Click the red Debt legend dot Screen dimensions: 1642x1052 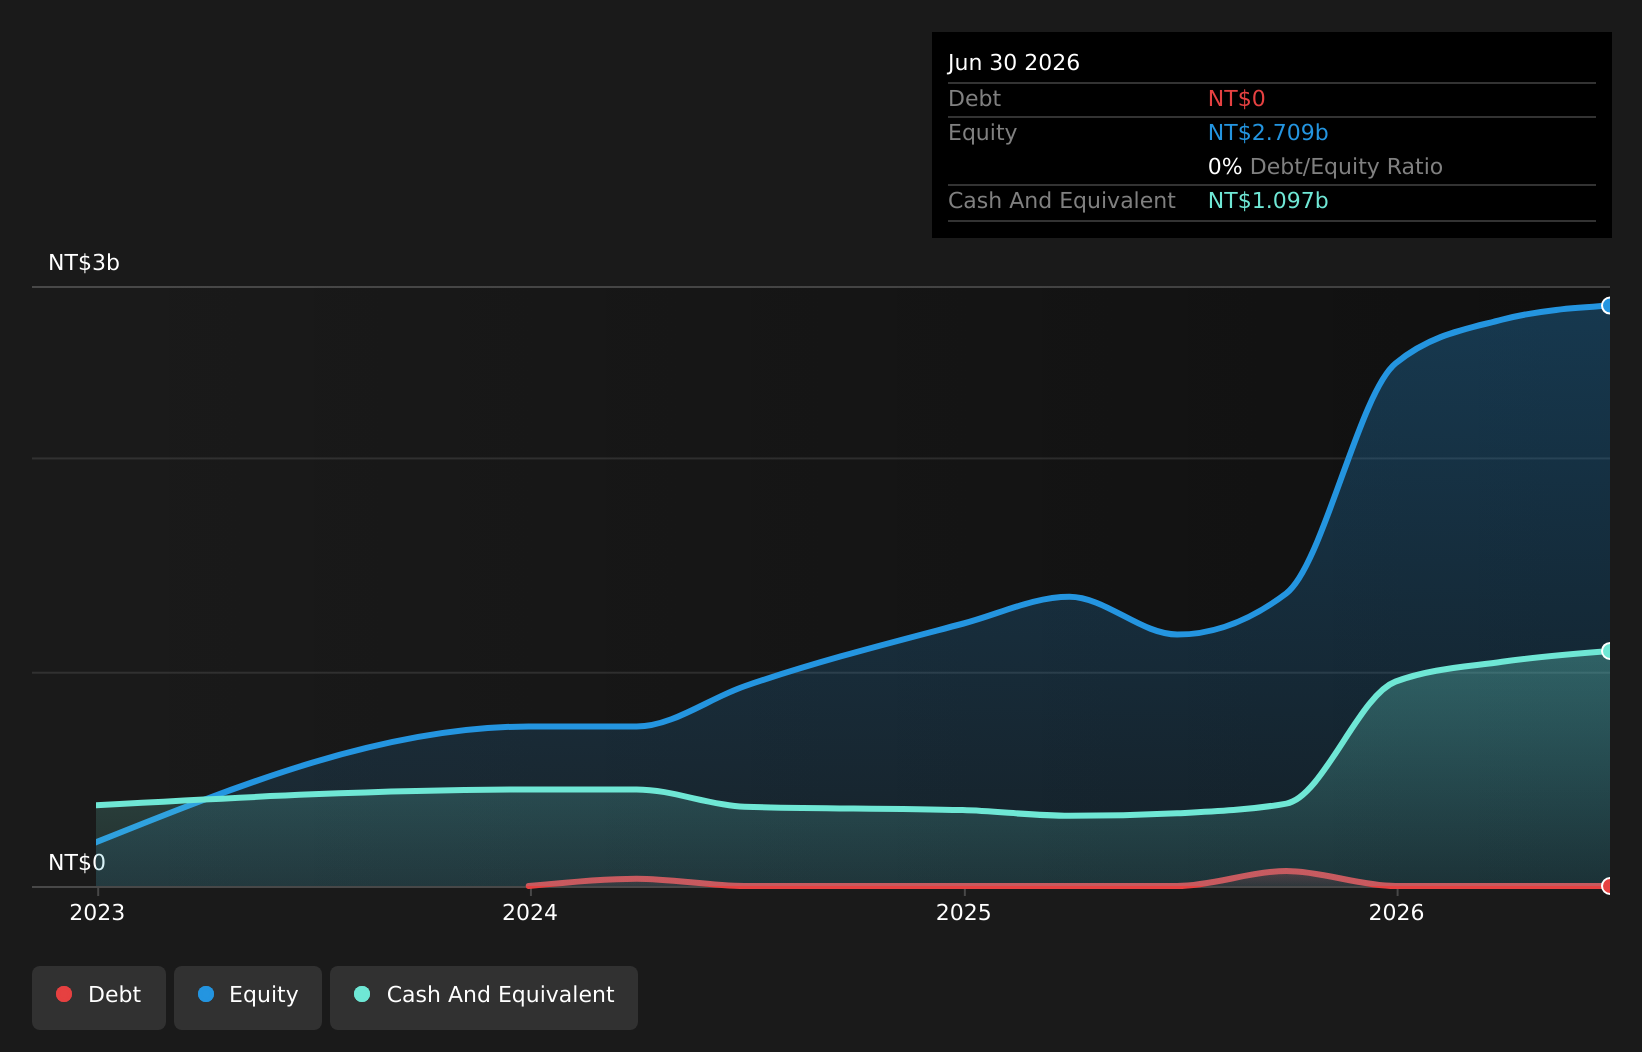(64, 994)
